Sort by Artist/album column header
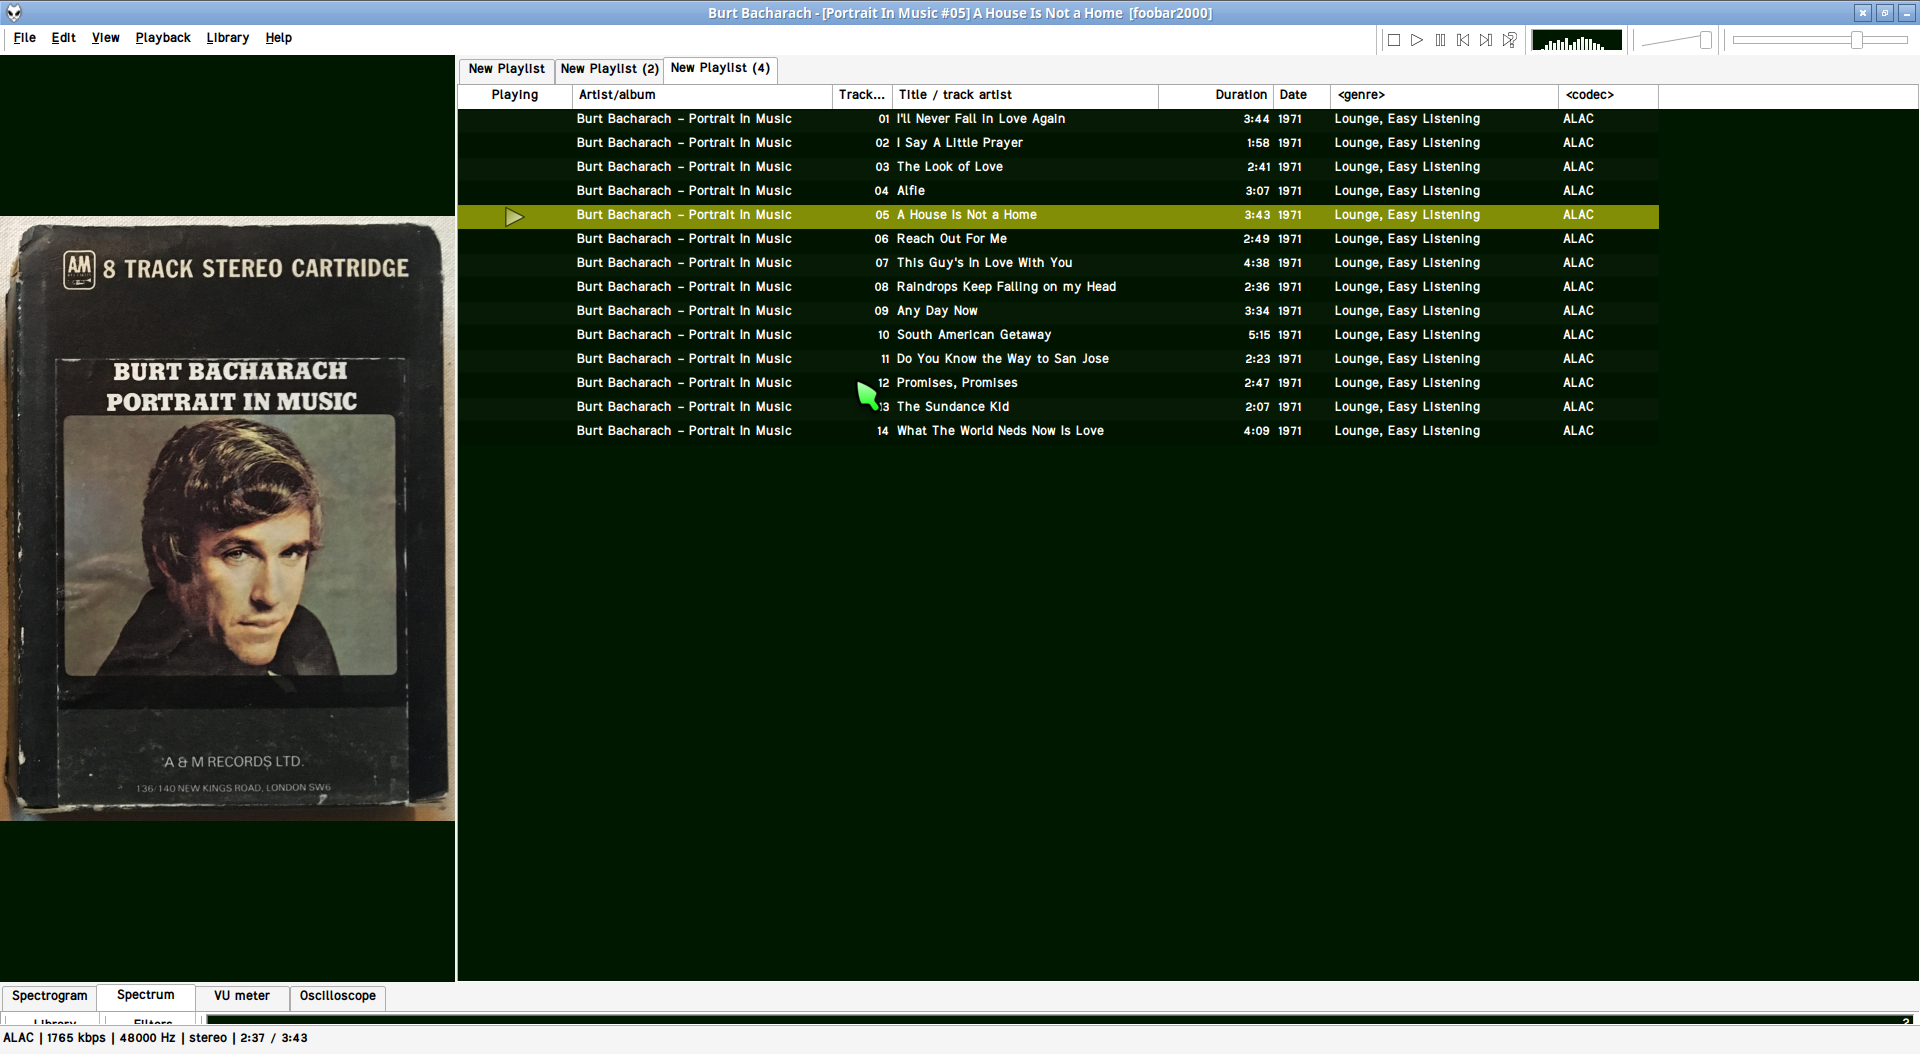The height and width of the screenshot is (1054, 1920). click(702, 95)
